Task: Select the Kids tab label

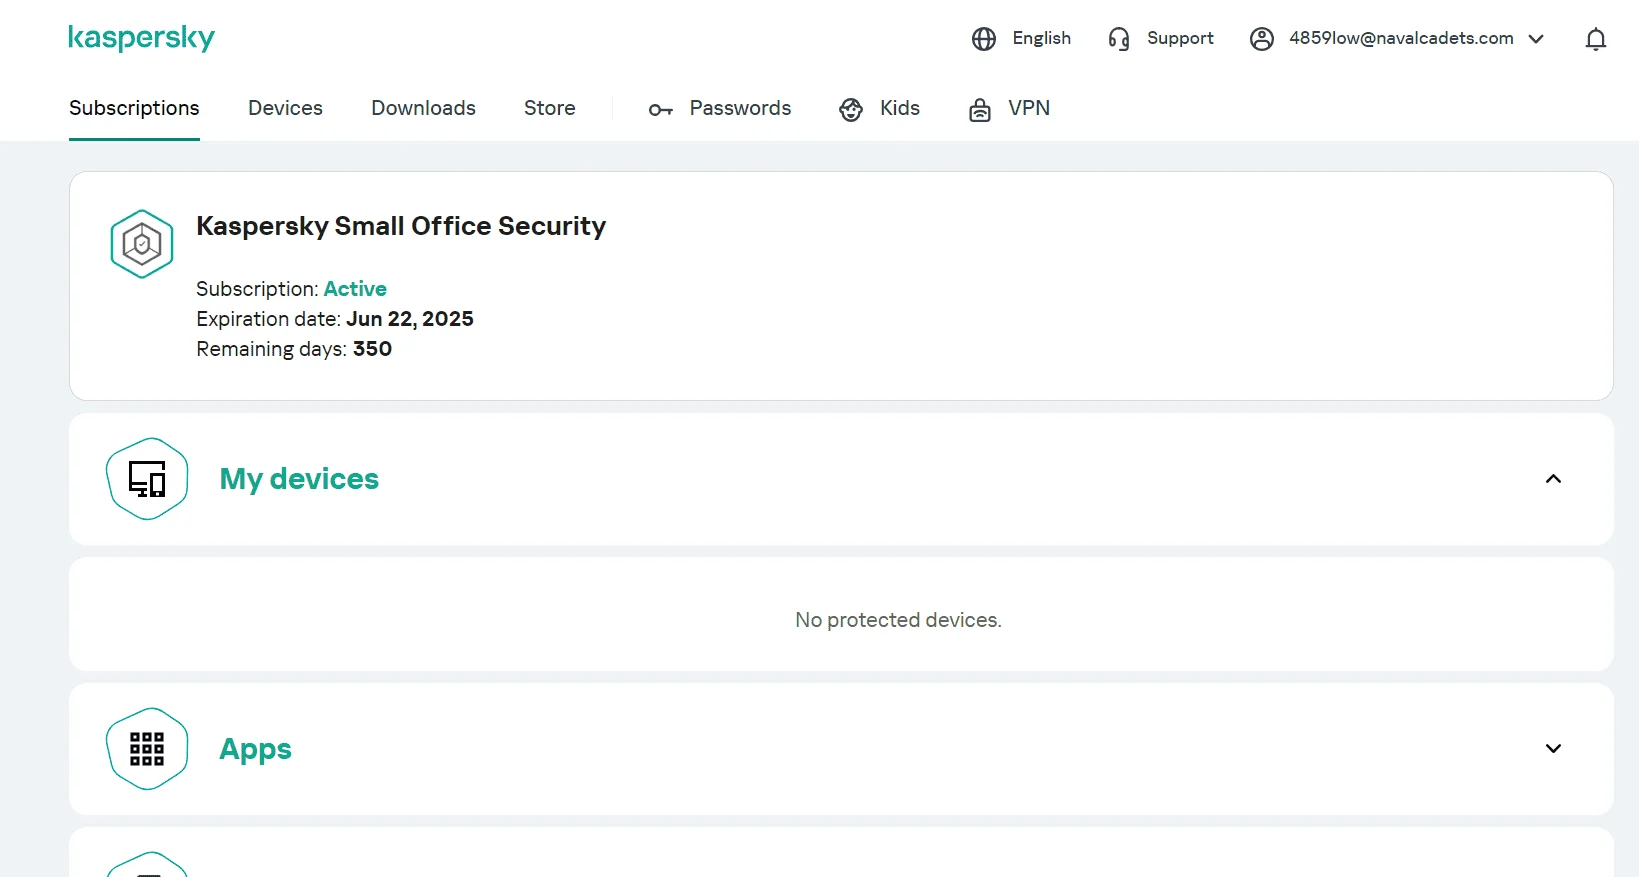Action: point(900,108)
